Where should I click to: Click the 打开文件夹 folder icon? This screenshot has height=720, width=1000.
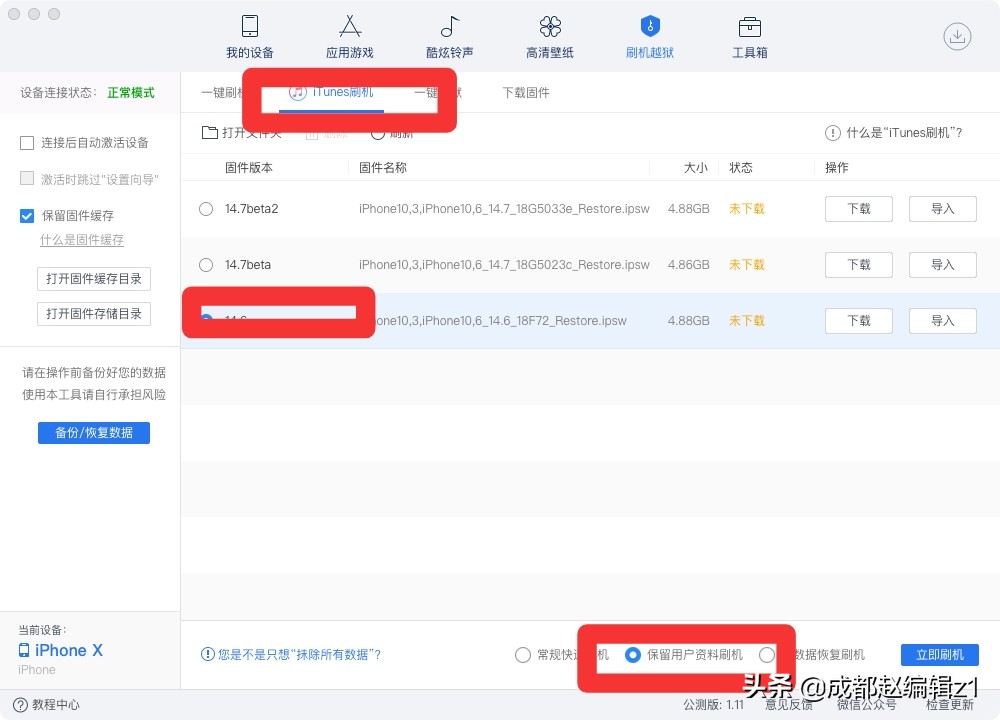(210, 131)
